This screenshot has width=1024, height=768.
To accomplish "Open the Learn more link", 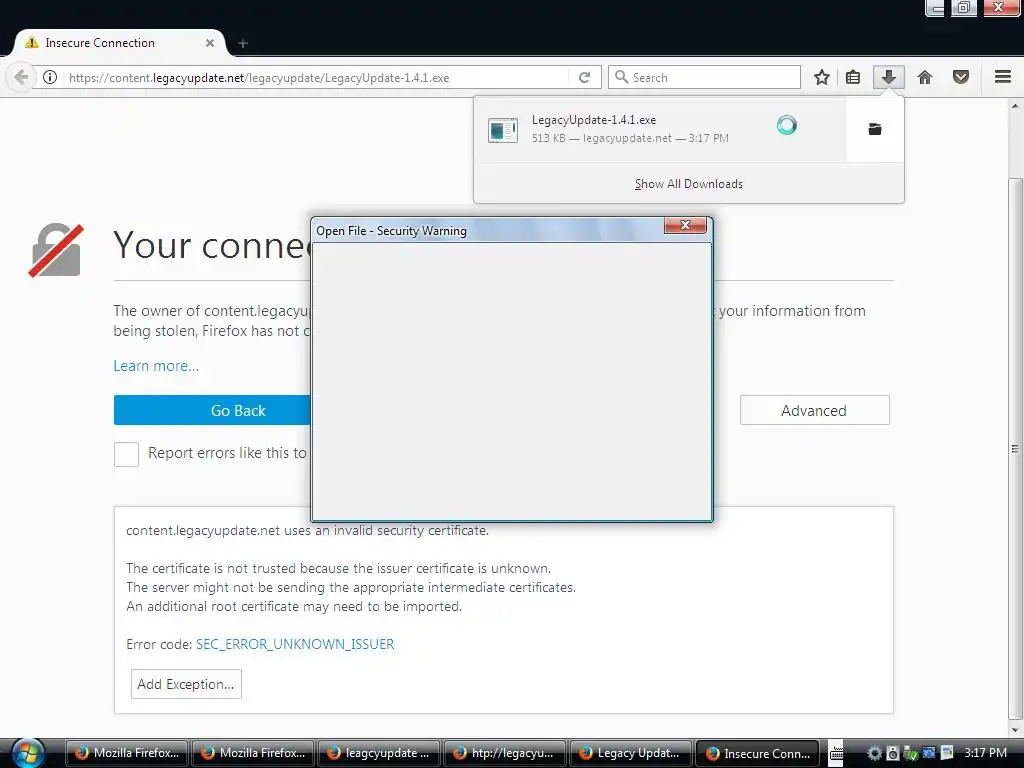I will [x=156, y=366].
